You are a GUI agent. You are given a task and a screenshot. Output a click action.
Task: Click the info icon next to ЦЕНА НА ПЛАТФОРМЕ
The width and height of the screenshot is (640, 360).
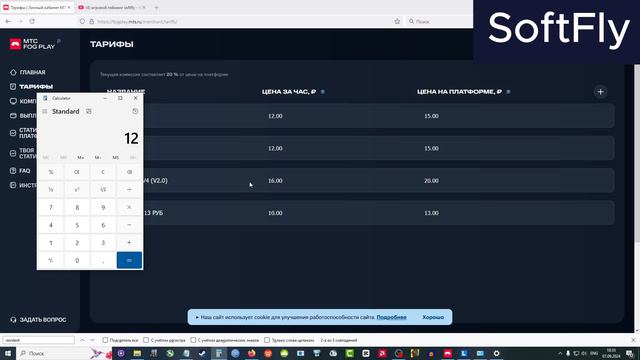click(509, 92)
